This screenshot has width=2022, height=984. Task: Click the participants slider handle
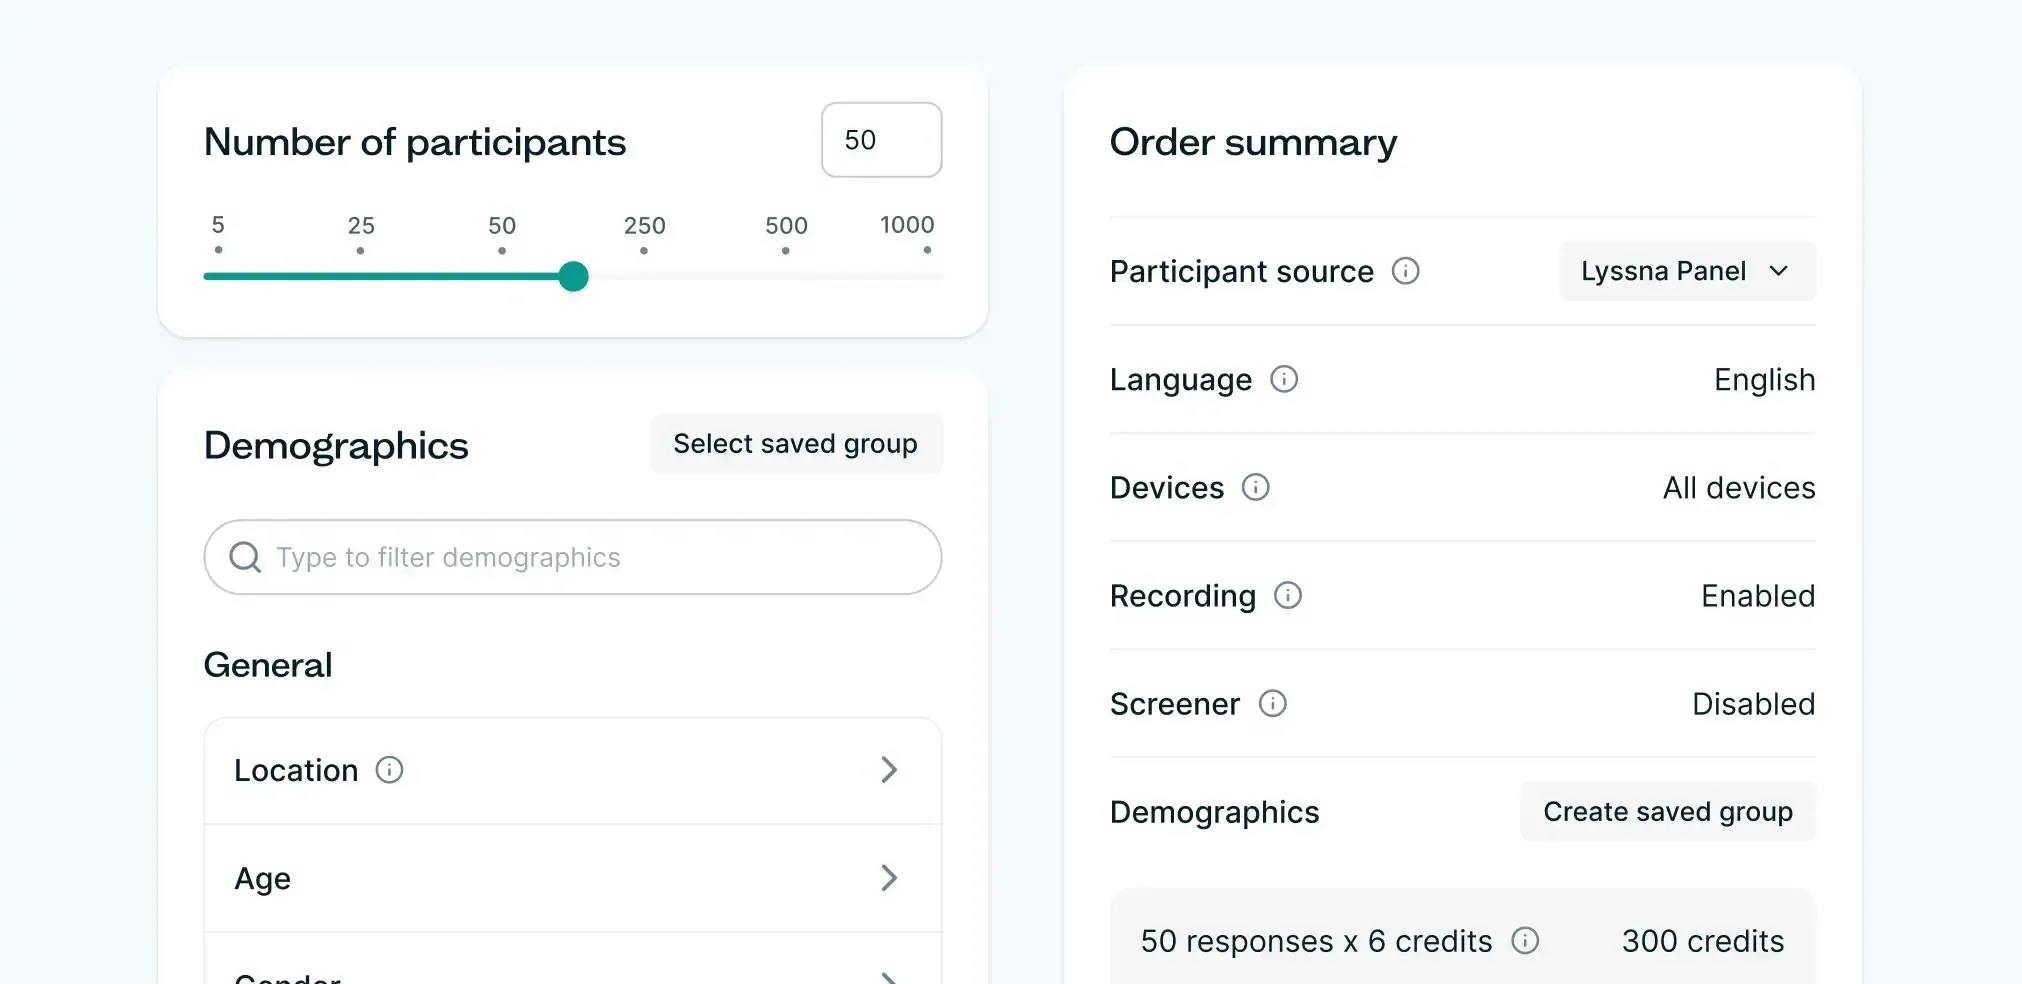tap(573, 276)
